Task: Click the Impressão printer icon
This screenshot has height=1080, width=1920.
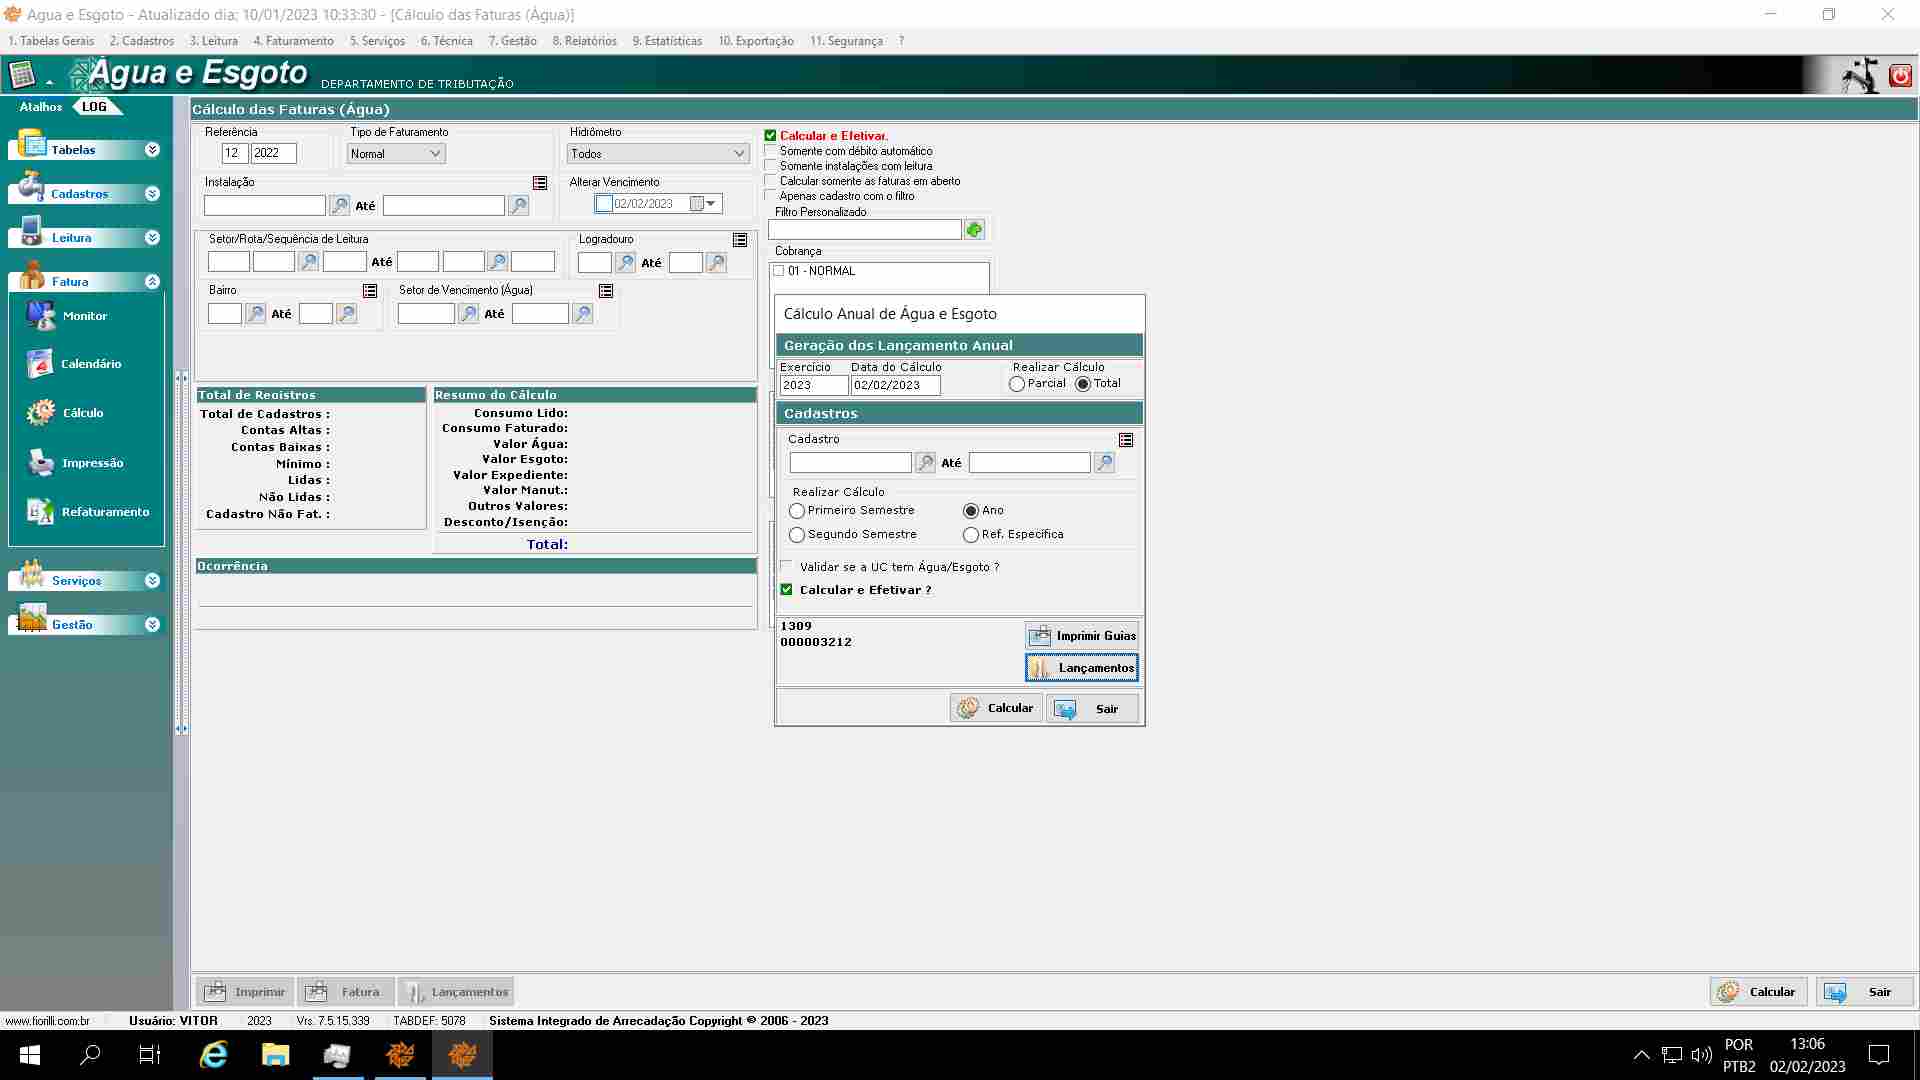Action: [41, 463]
